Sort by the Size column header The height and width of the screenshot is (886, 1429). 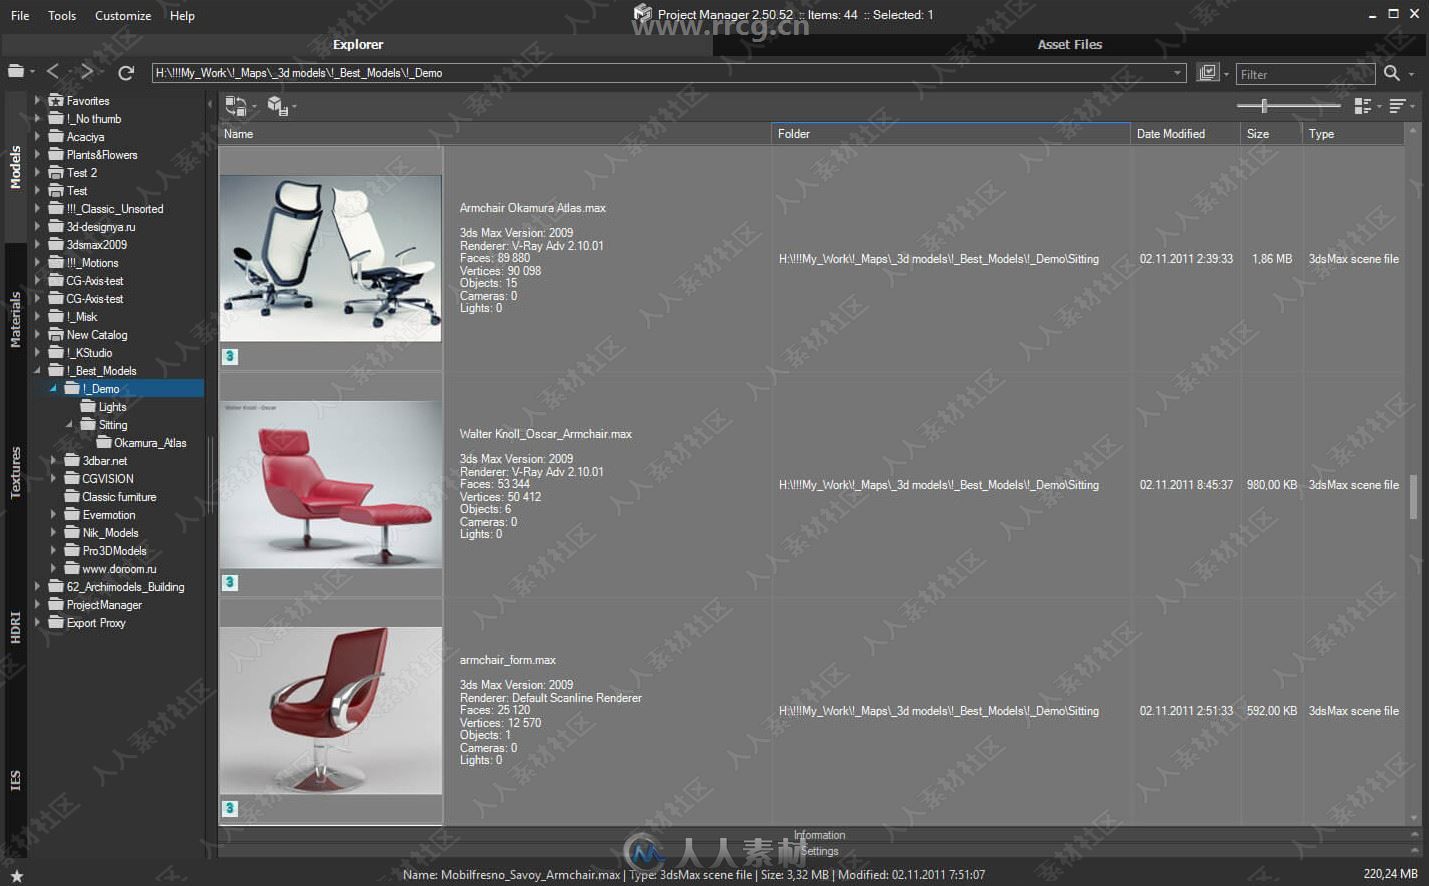[x=1272, y=134]
